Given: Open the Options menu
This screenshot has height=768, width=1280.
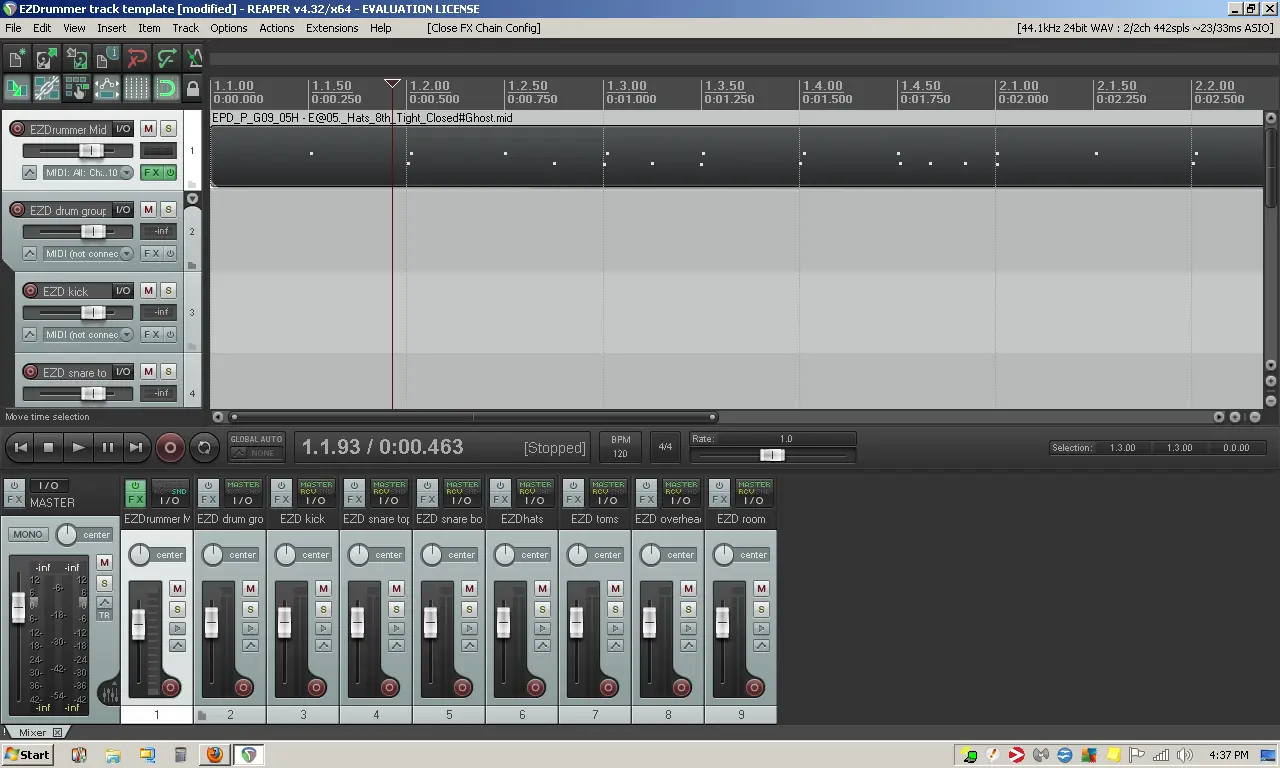Looking at the screenshot, I should pyautogui.click(x=229, y=28).
